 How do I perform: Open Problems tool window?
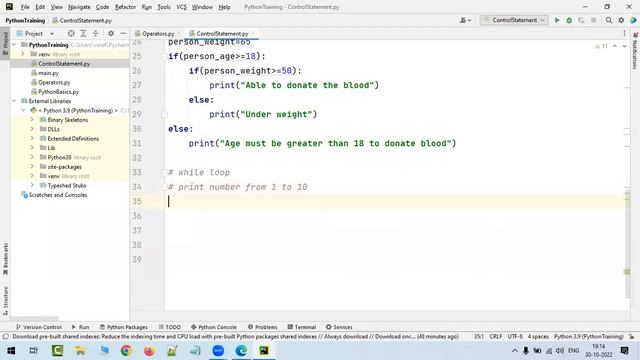click(262, 327)
